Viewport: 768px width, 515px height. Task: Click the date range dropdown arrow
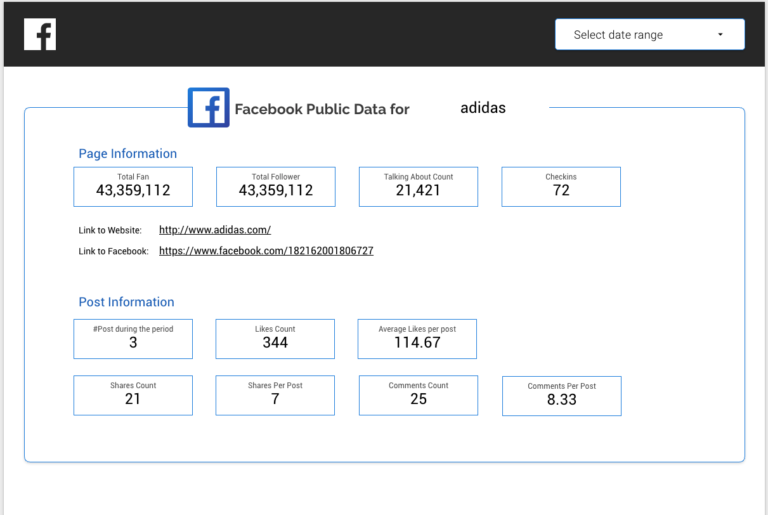click(x=720, y=34)
